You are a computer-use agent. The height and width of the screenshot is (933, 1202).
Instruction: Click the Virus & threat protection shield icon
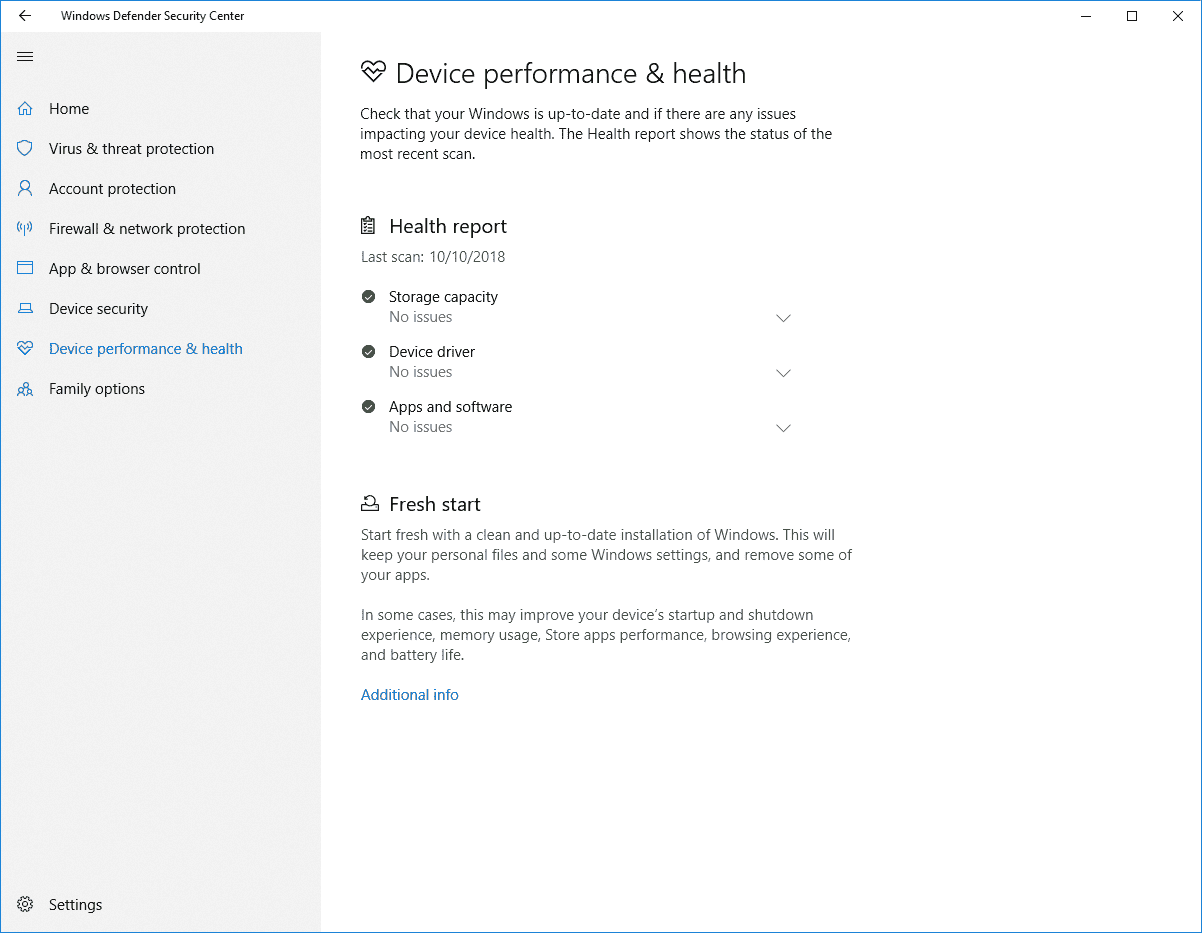[x=25, y=149]
